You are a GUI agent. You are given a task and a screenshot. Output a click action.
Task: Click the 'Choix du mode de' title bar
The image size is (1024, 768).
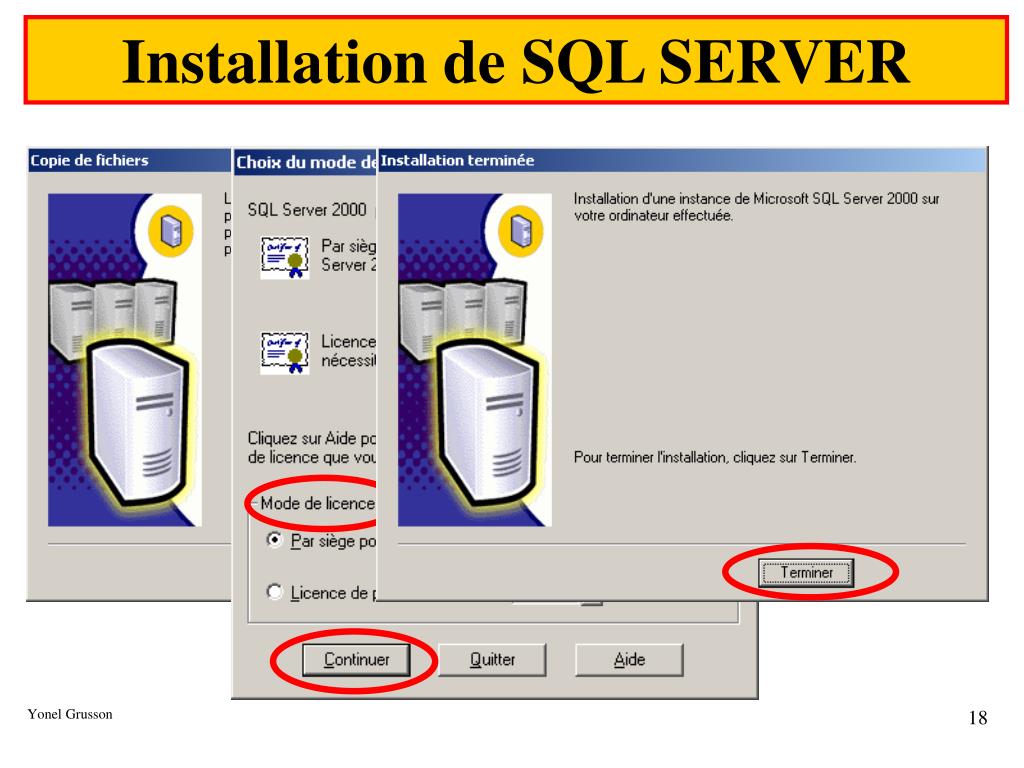click(306, 162)
